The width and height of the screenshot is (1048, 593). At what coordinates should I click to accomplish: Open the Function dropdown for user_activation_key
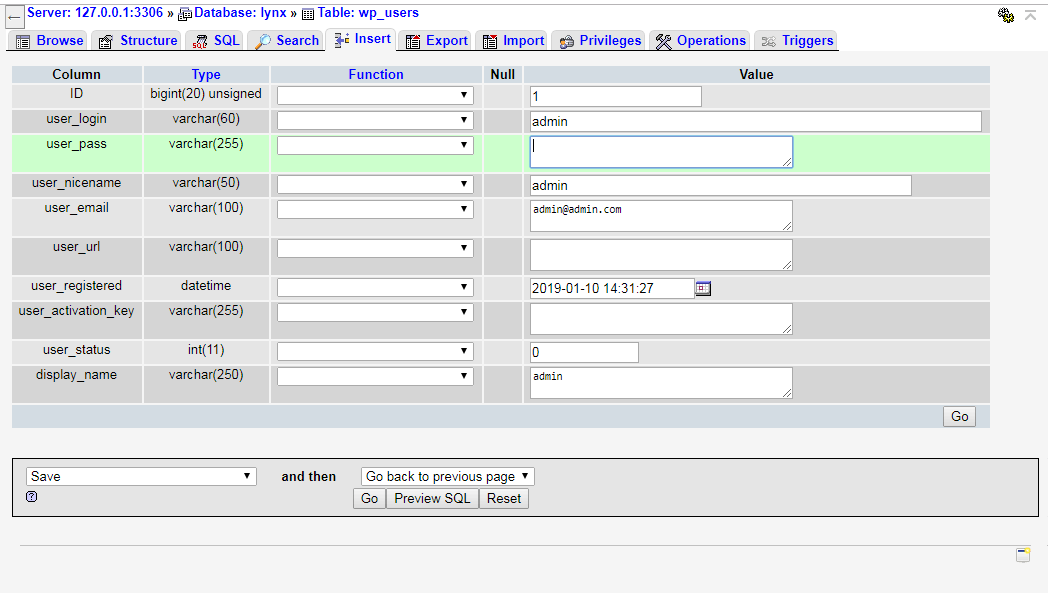375,312
